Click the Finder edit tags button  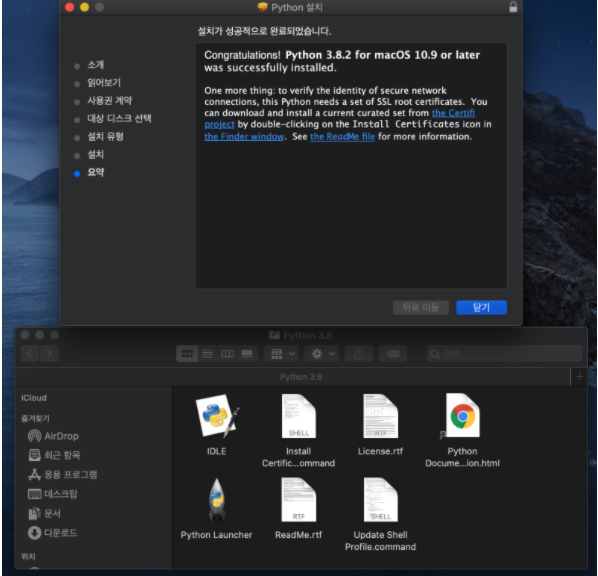(393, 354)
